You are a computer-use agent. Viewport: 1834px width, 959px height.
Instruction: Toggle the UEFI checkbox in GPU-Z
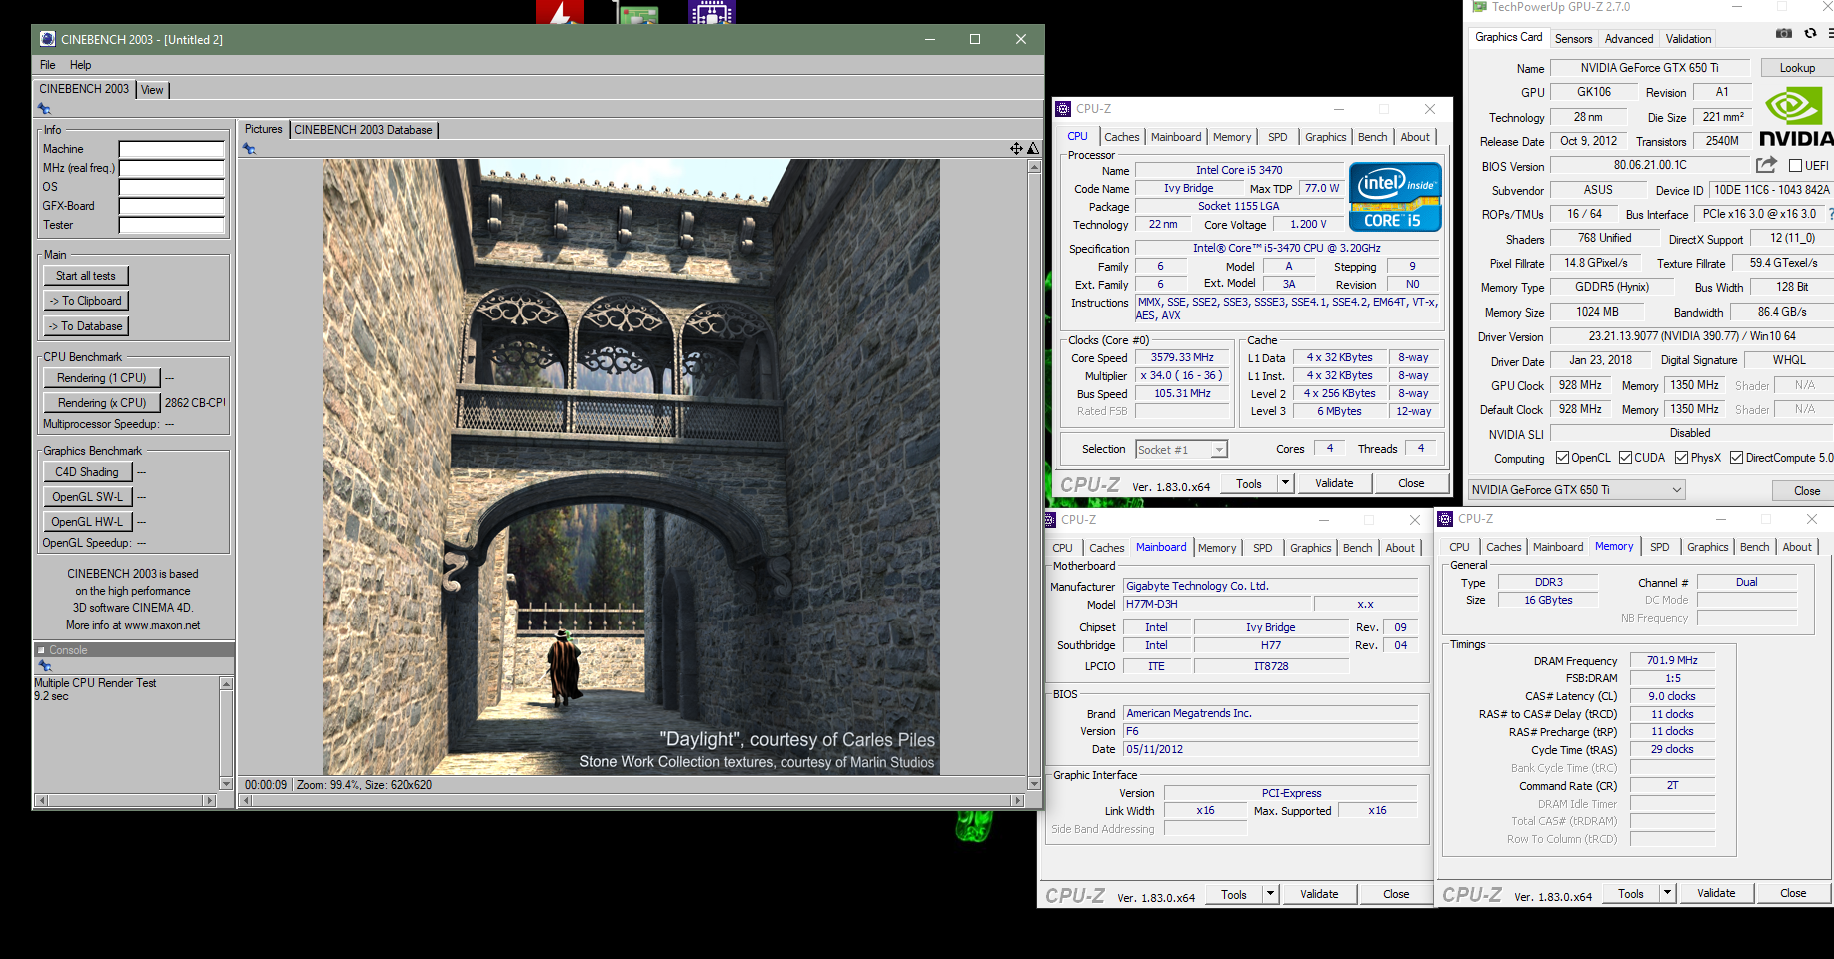1795,166
